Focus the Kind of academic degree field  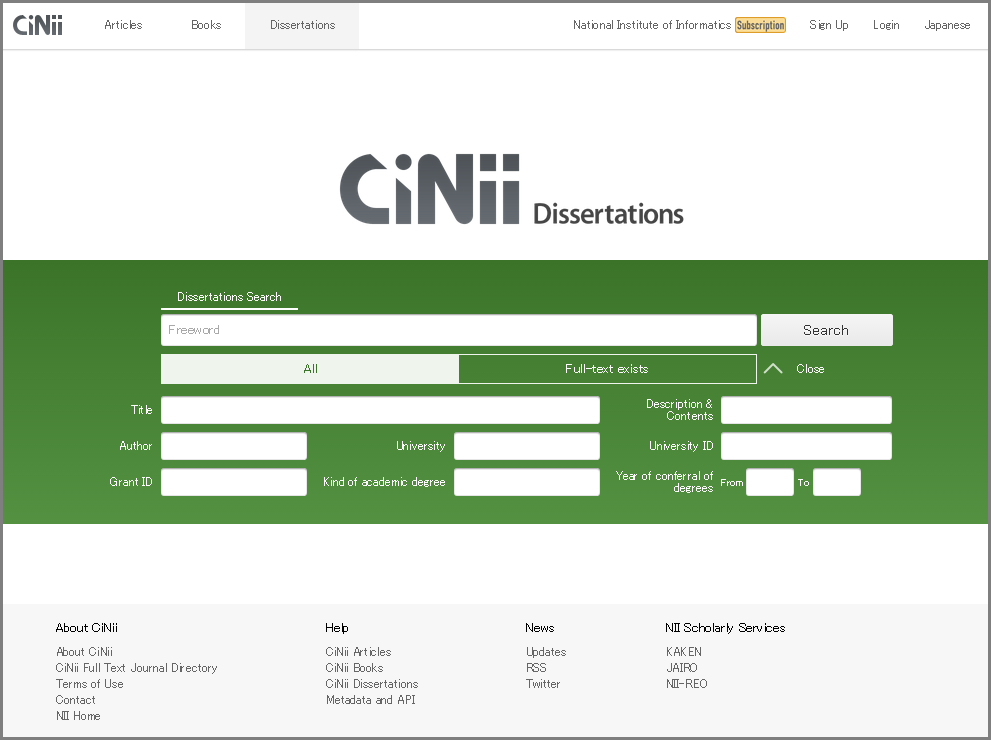click(x=526, y=482)
